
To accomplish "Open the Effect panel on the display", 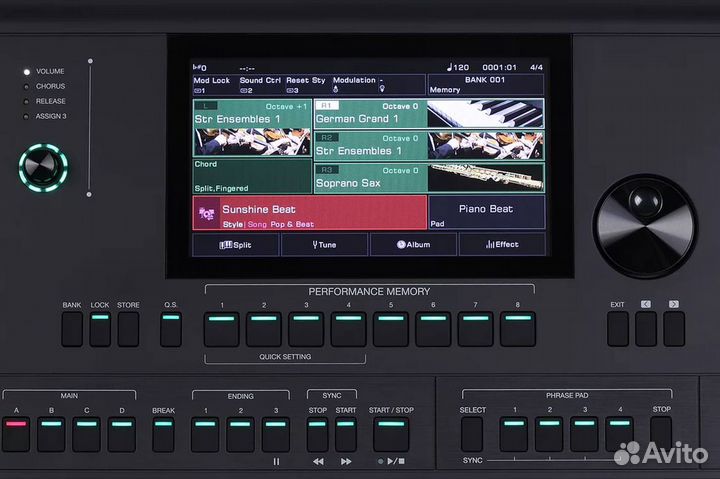I will coord(501,244).
